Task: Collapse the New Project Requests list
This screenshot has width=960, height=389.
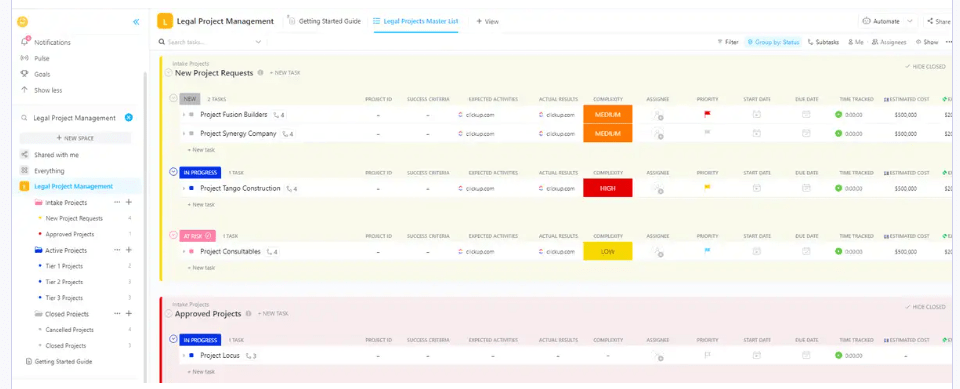Action: (168, 72)
